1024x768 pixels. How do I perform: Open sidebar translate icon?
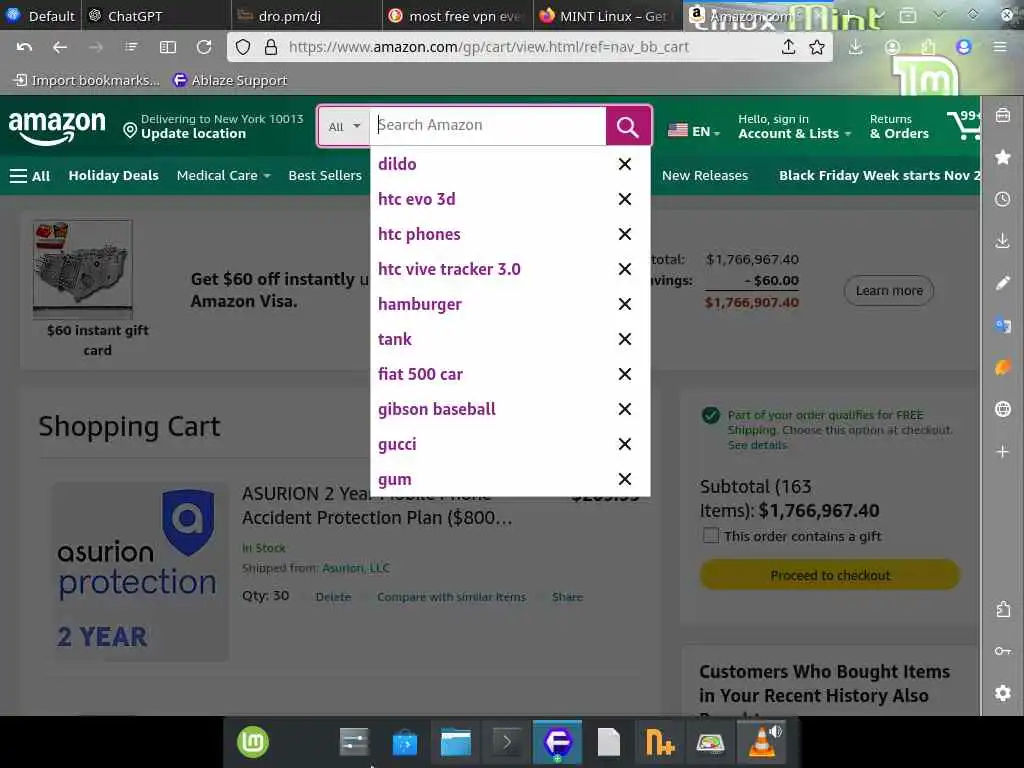click(1002, 325)
